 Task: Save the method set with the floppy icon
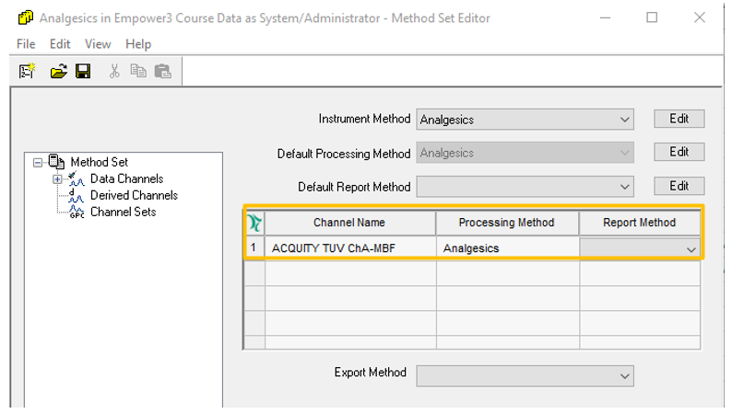(x=83, y=71)
